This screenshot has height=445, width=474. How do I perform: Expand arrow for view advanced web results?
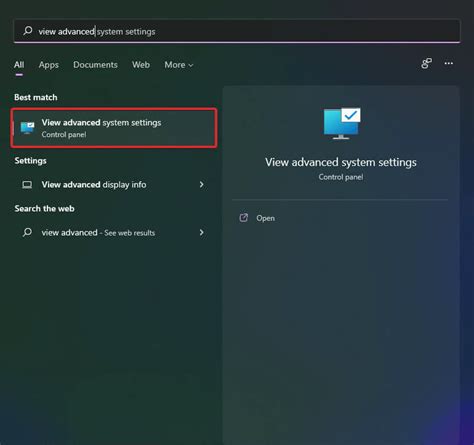(201, 232)
